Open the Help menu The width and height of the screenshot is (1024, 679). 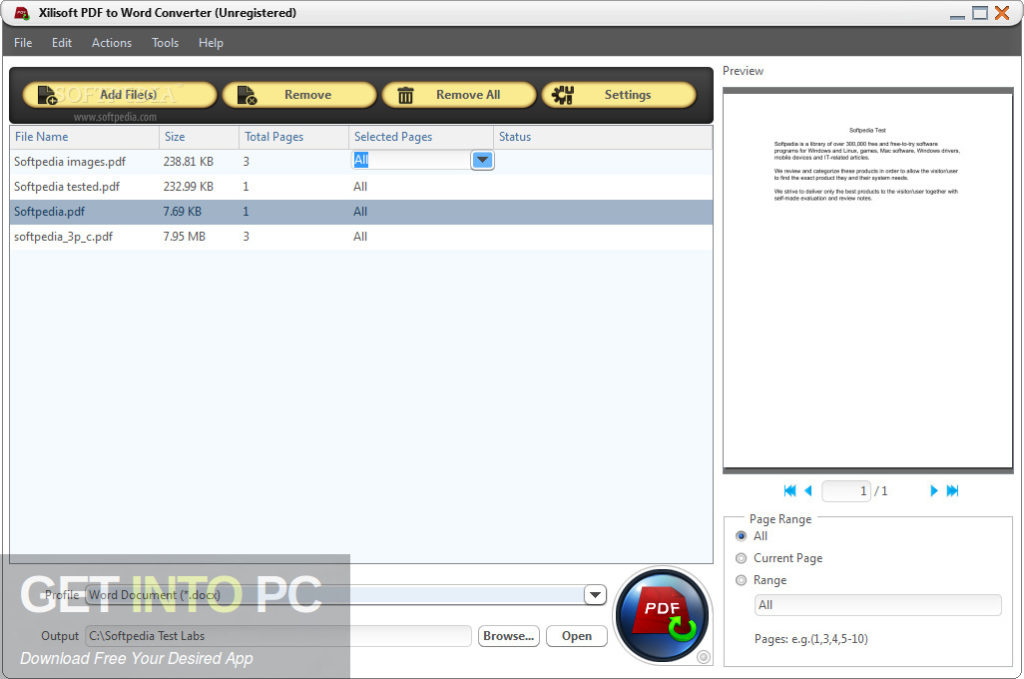pos(211,42)
